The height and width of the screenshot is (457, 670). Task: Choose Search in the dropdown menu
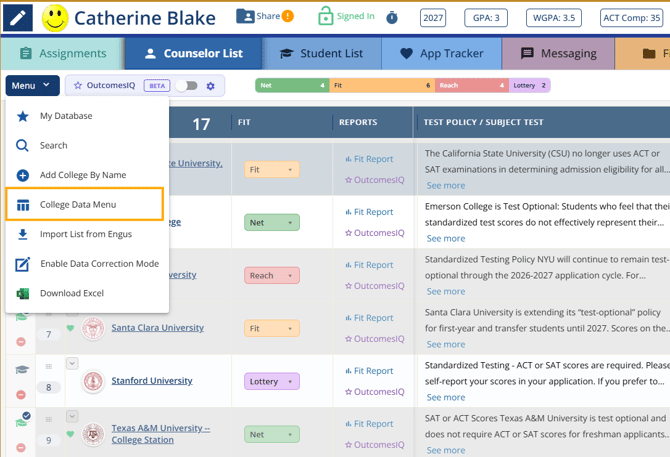pyautogui.click(x=85, y=145)
